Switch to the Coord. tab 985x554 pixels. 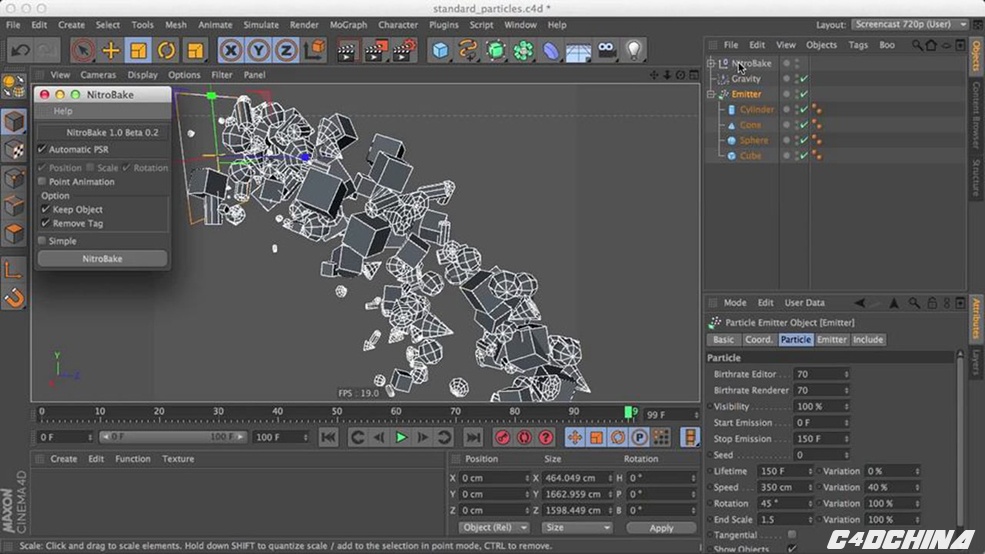coord(758,339)
